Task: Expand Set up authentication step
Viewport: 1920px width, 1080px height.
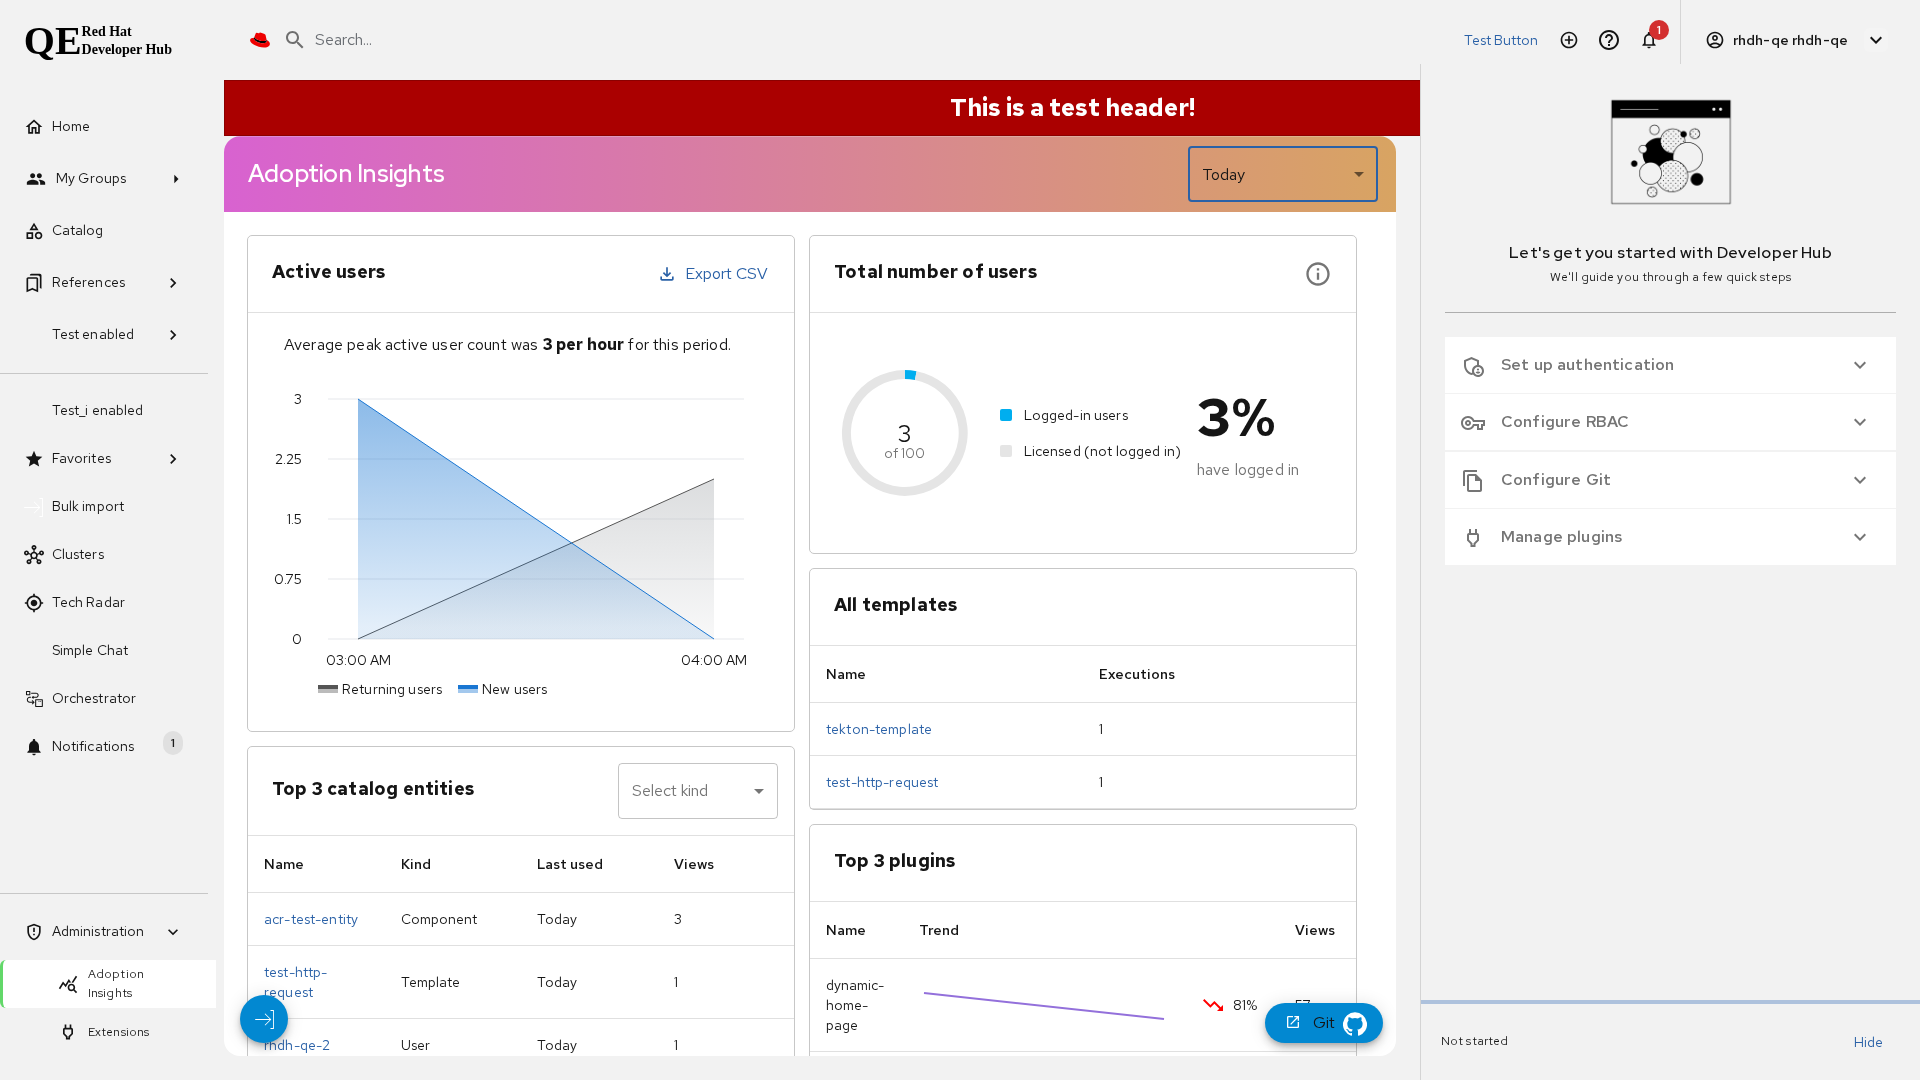Action: click(x=1669, y=365)
